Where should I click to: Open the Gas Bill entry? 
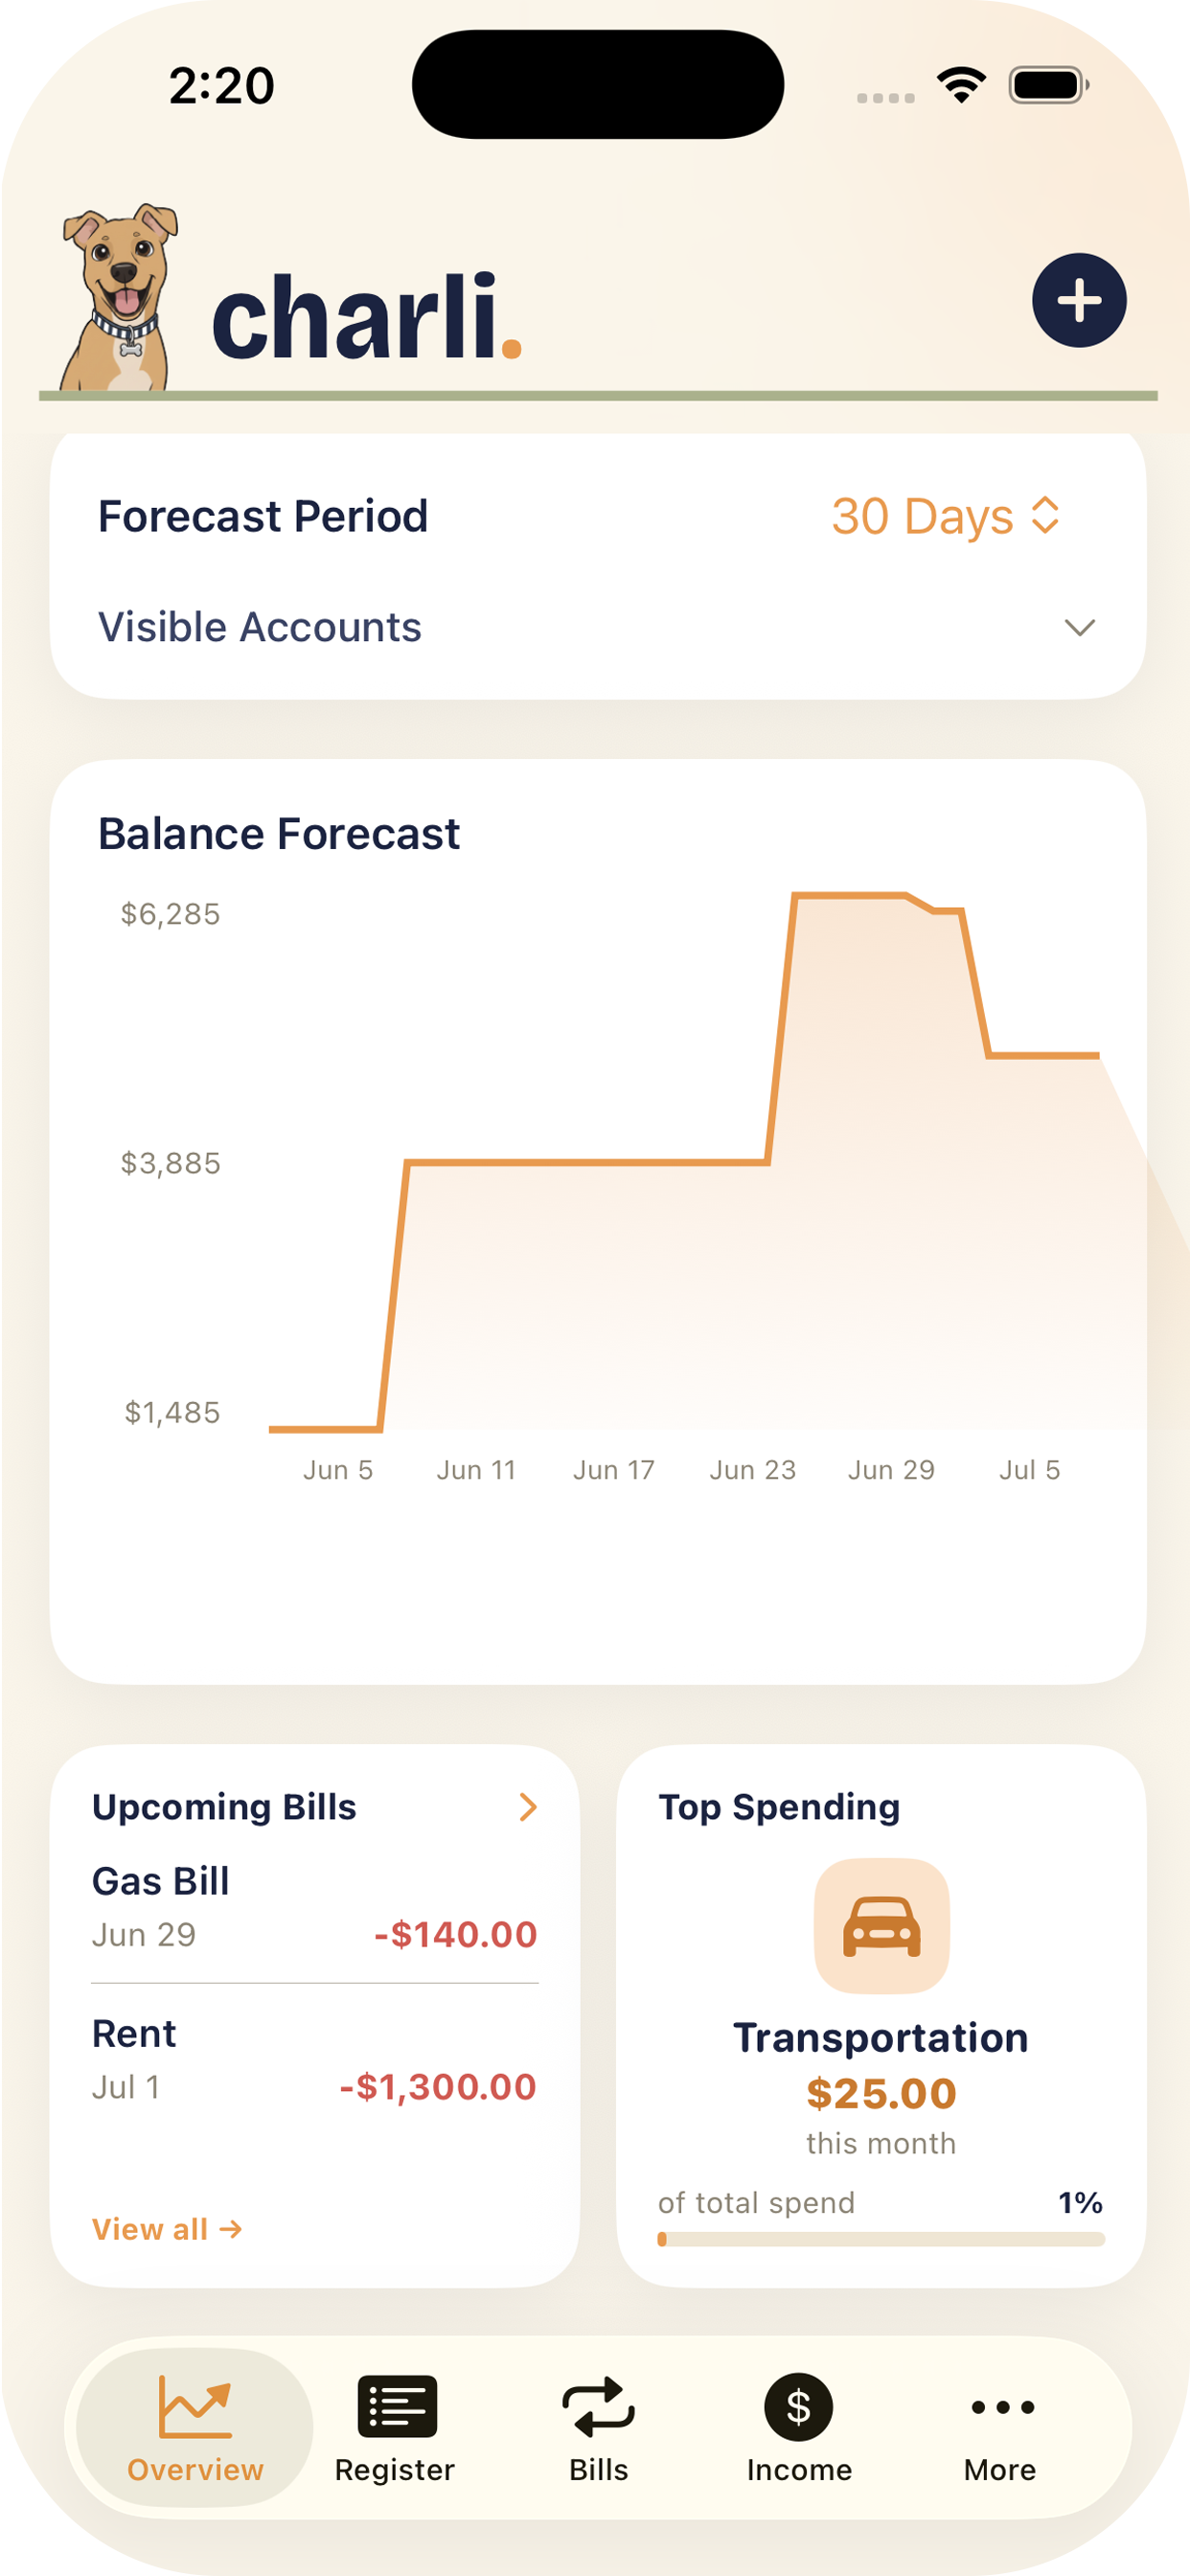point(314,1907)
